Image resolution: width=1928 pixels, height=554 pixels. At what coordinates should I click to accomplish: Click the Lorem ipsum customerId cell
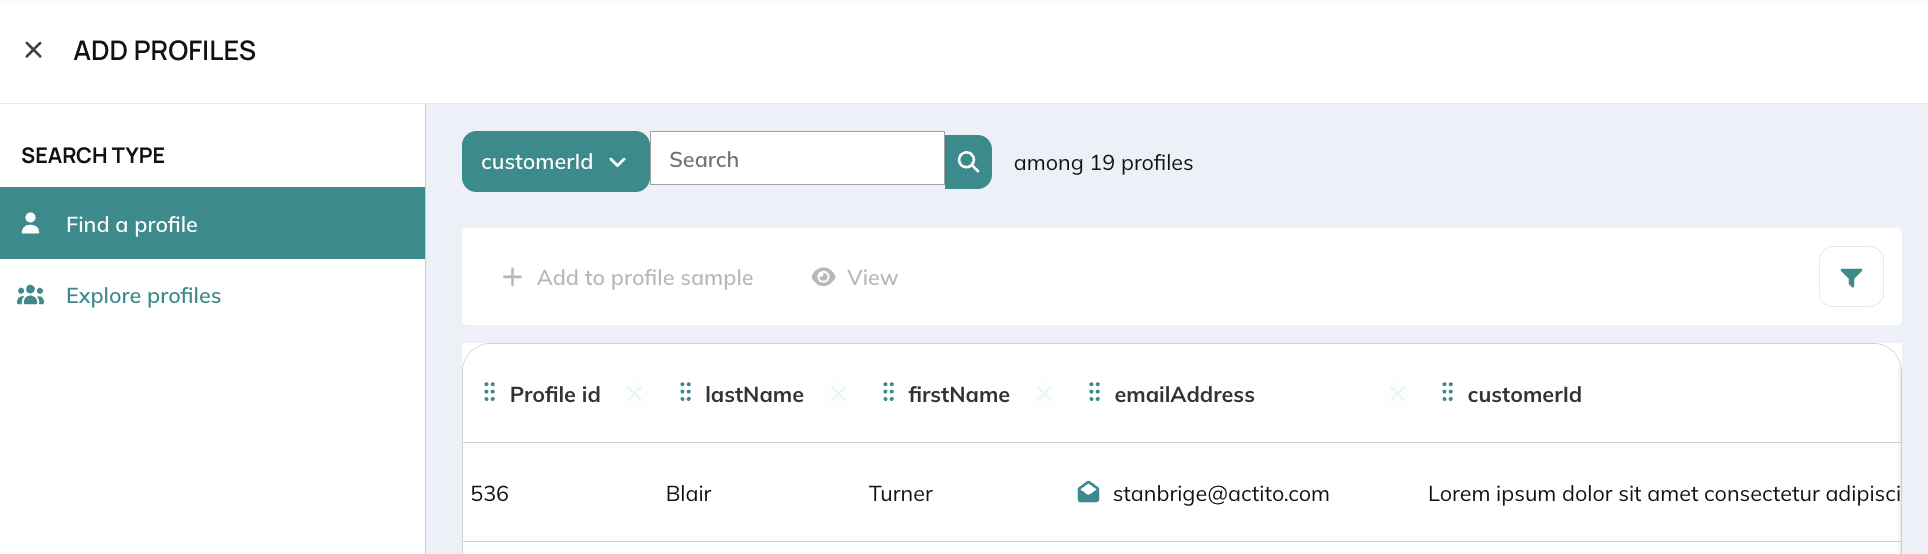point(1664,493)
